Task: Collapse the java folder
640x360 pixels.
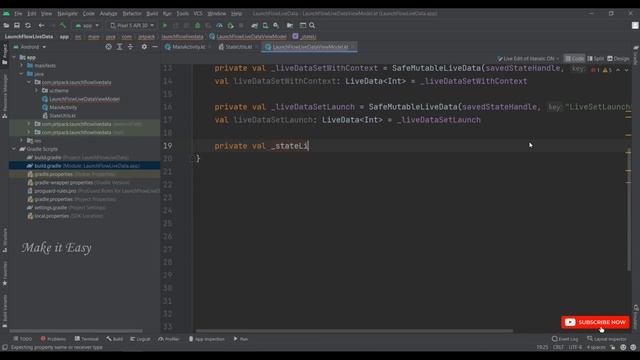Action: coord(22,74)
